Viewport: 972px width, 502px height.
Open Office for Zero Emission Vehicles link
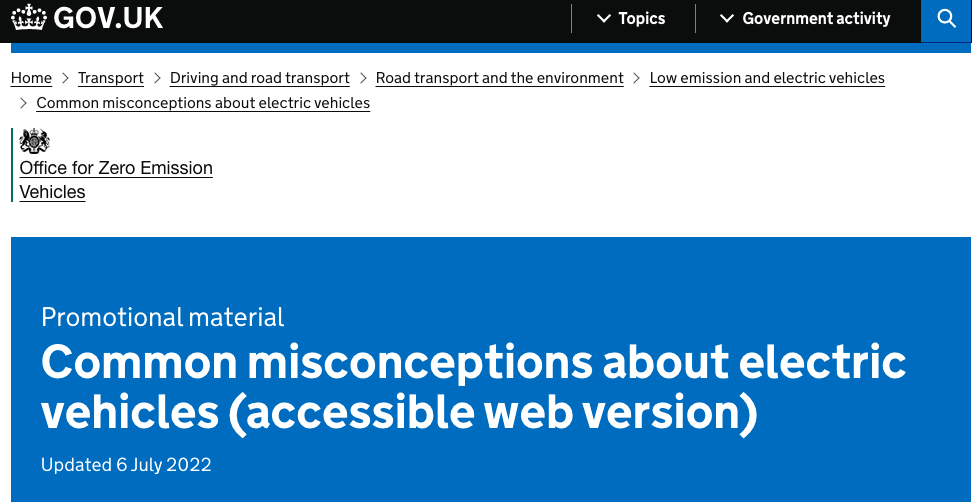[116, 180]
